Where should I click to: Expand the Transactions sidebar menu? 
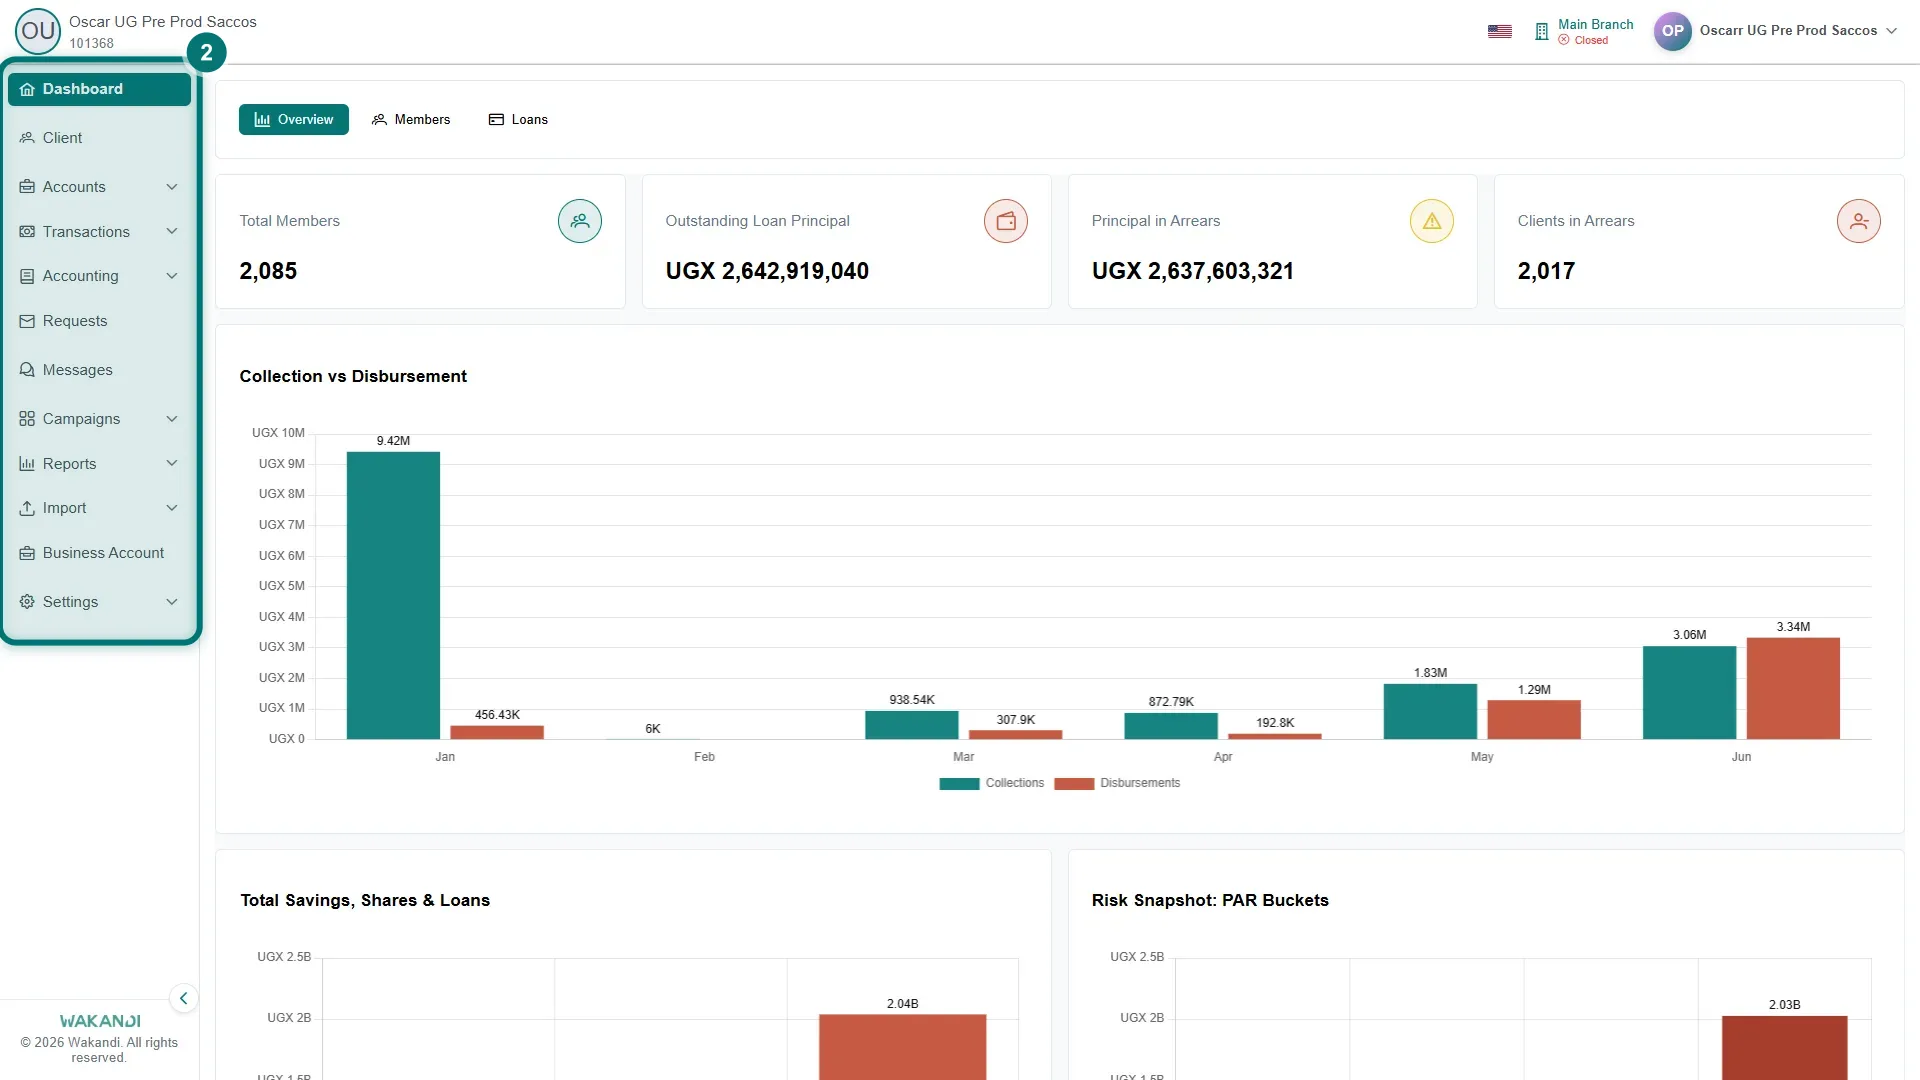(98, 232)
